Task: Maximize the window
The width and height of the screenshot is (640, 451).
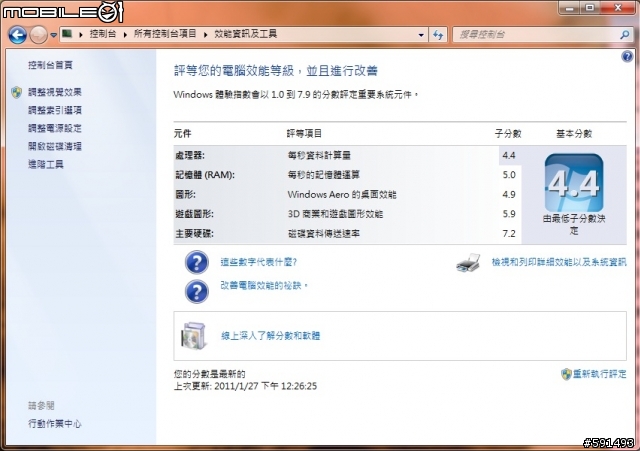Action: 589,8
